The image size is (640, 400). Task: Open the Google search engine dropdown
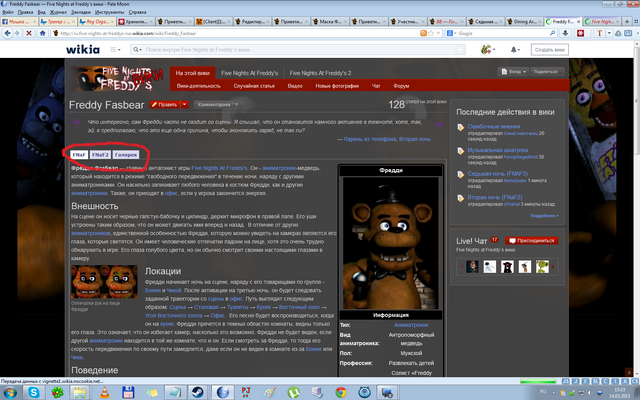(452, 33)
